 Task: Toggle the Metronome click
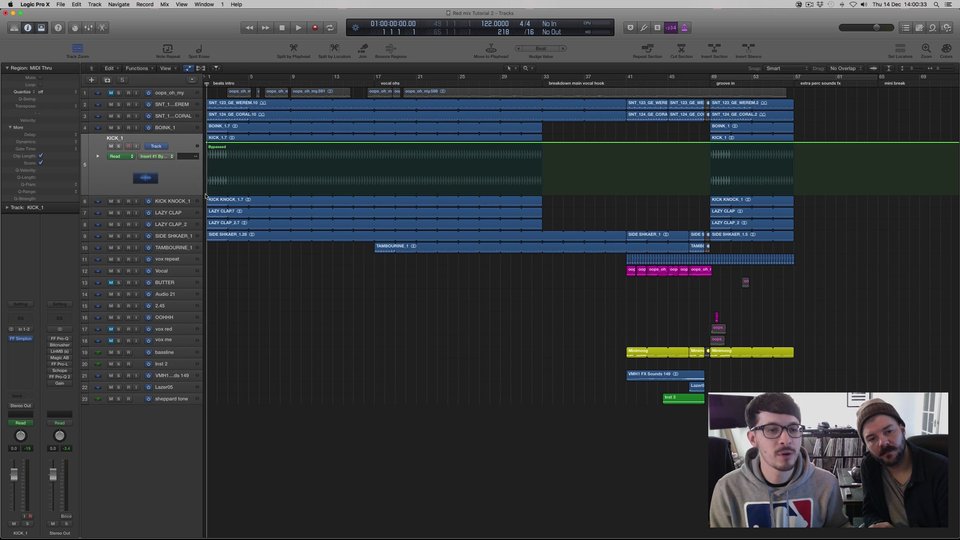[x=684, y=28]
